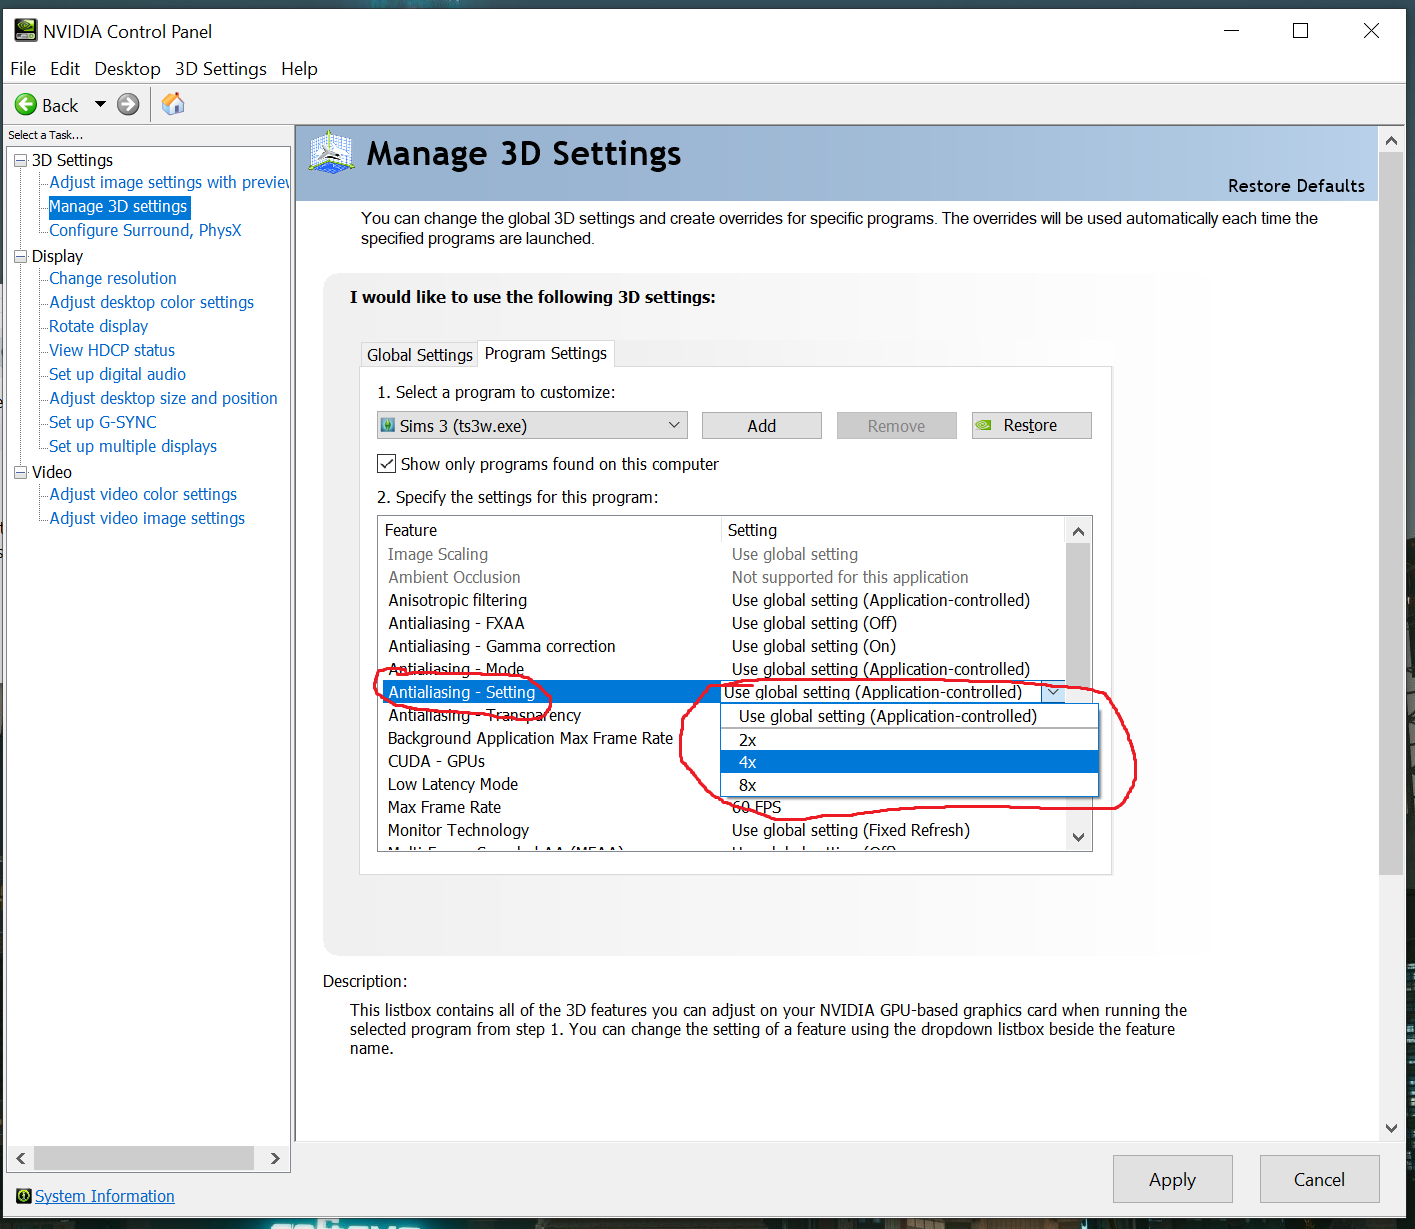Switch to the Global Settings tab
The image size is (1415, 1229).
(x=420, y=355)
